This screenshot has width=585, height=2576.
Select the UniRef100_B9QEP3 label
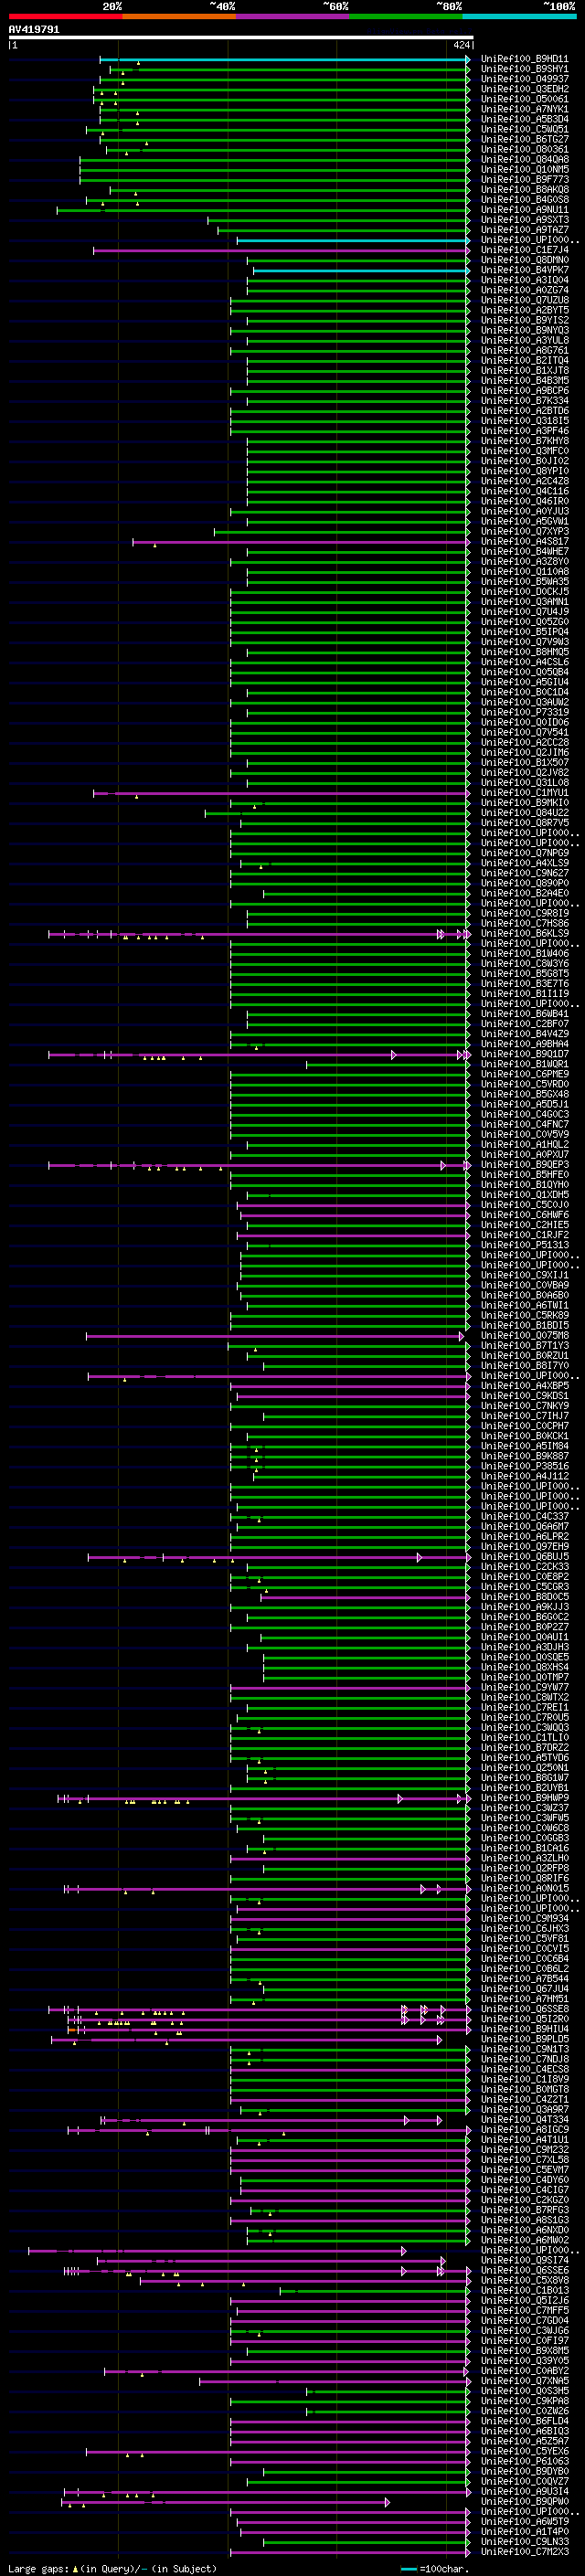click(524, 1165)
